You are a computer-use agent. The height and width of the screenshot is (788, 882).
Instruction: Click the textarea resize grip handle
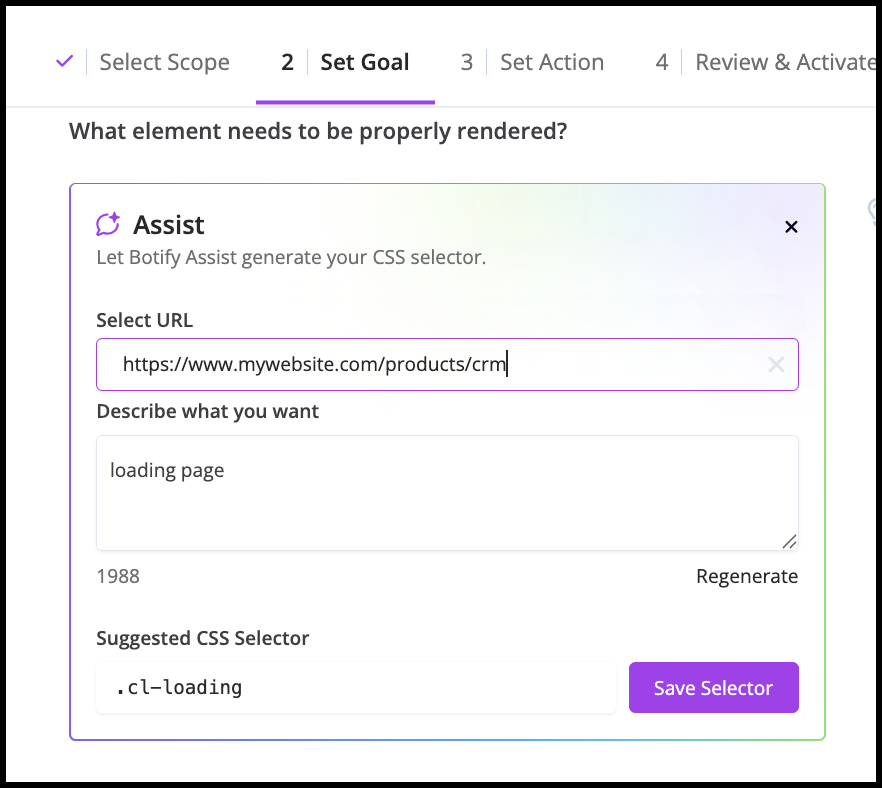point(790,541)
